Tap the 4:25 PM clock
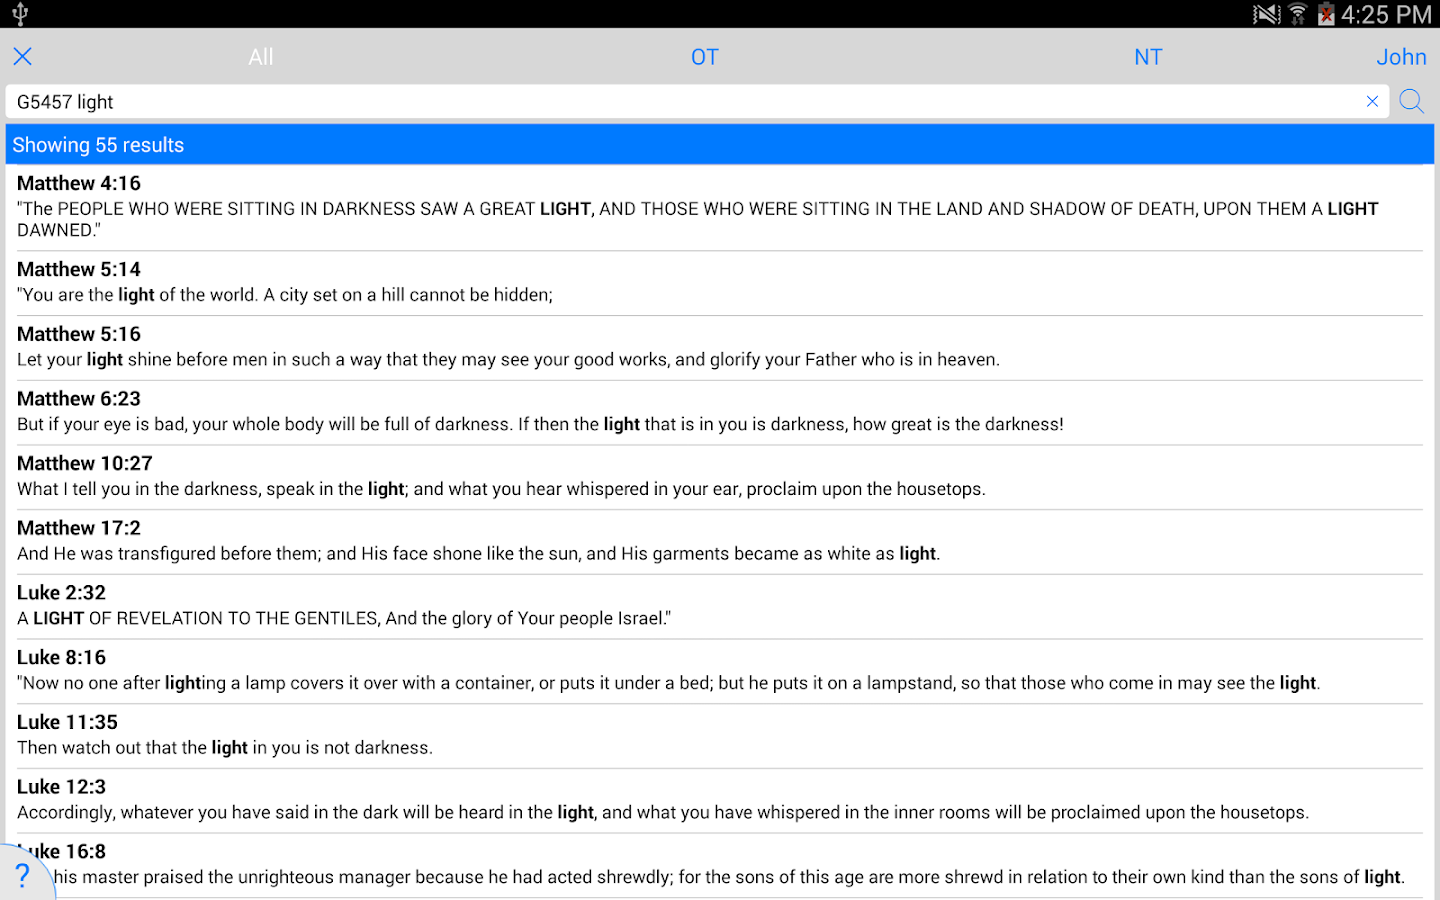The height and width of the screenshot is (900, 1440). coord(1386,14)
